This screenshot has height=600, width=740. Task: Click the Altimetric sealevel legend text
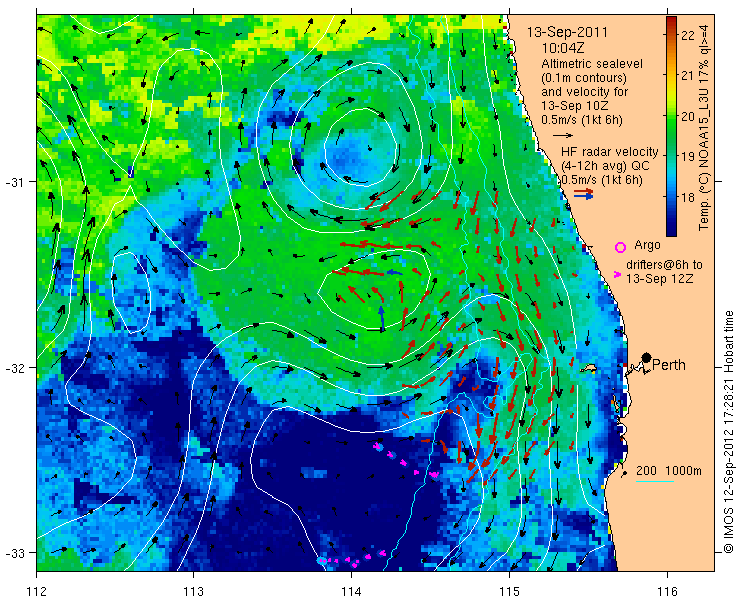pyautogui.click(x=592, y=64)
